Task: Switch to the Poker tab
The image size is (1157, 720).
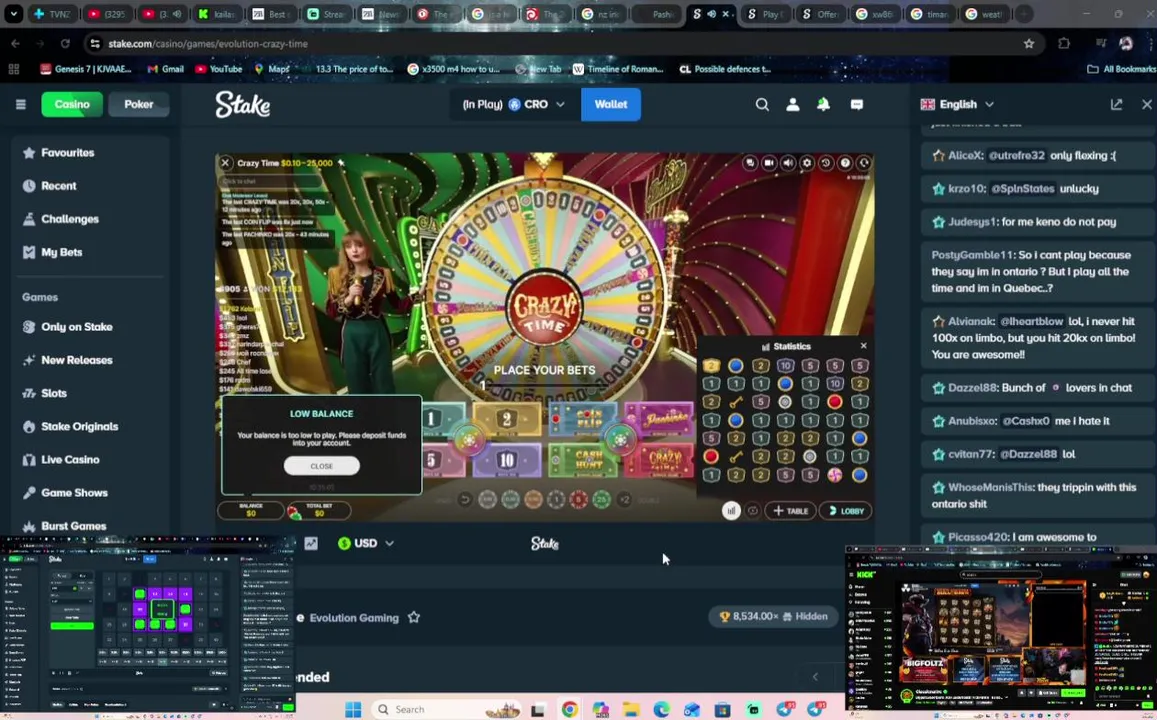Action: coord(139,105)
